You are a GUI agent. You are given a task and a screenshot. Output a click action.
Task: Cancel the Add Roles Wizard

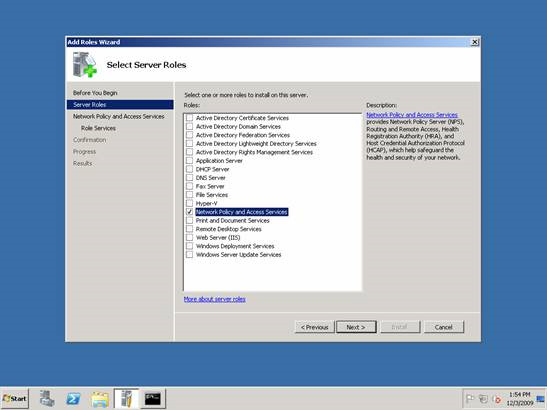click(x=444, y=327)
